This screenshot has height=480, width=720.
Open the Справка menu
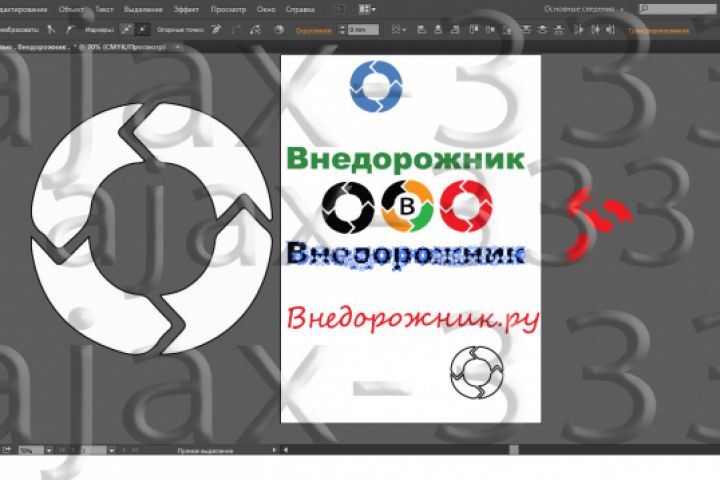(300, 10)
